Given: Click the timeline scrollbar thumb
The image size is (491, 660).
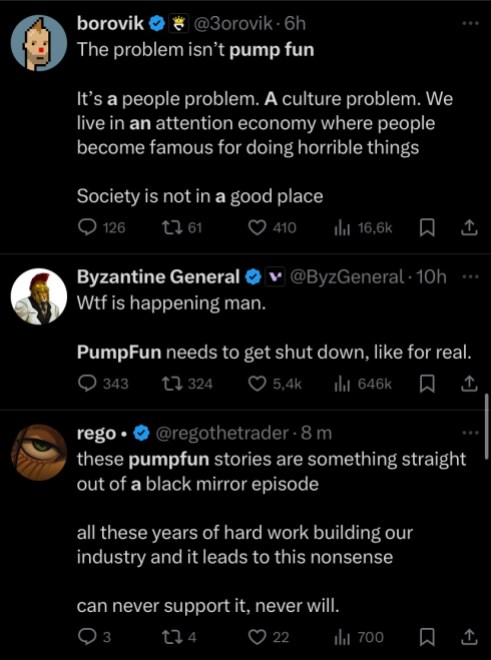Looking at the screenshot, I should 486,424.
